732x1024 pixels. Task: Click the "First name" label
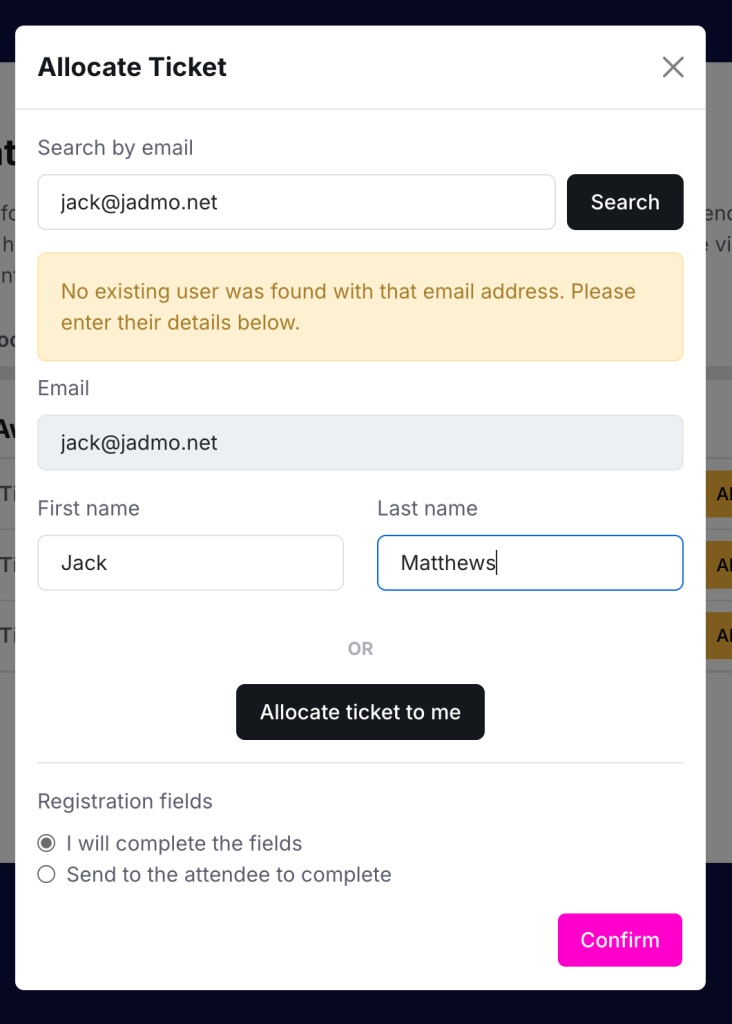(88, 508)
